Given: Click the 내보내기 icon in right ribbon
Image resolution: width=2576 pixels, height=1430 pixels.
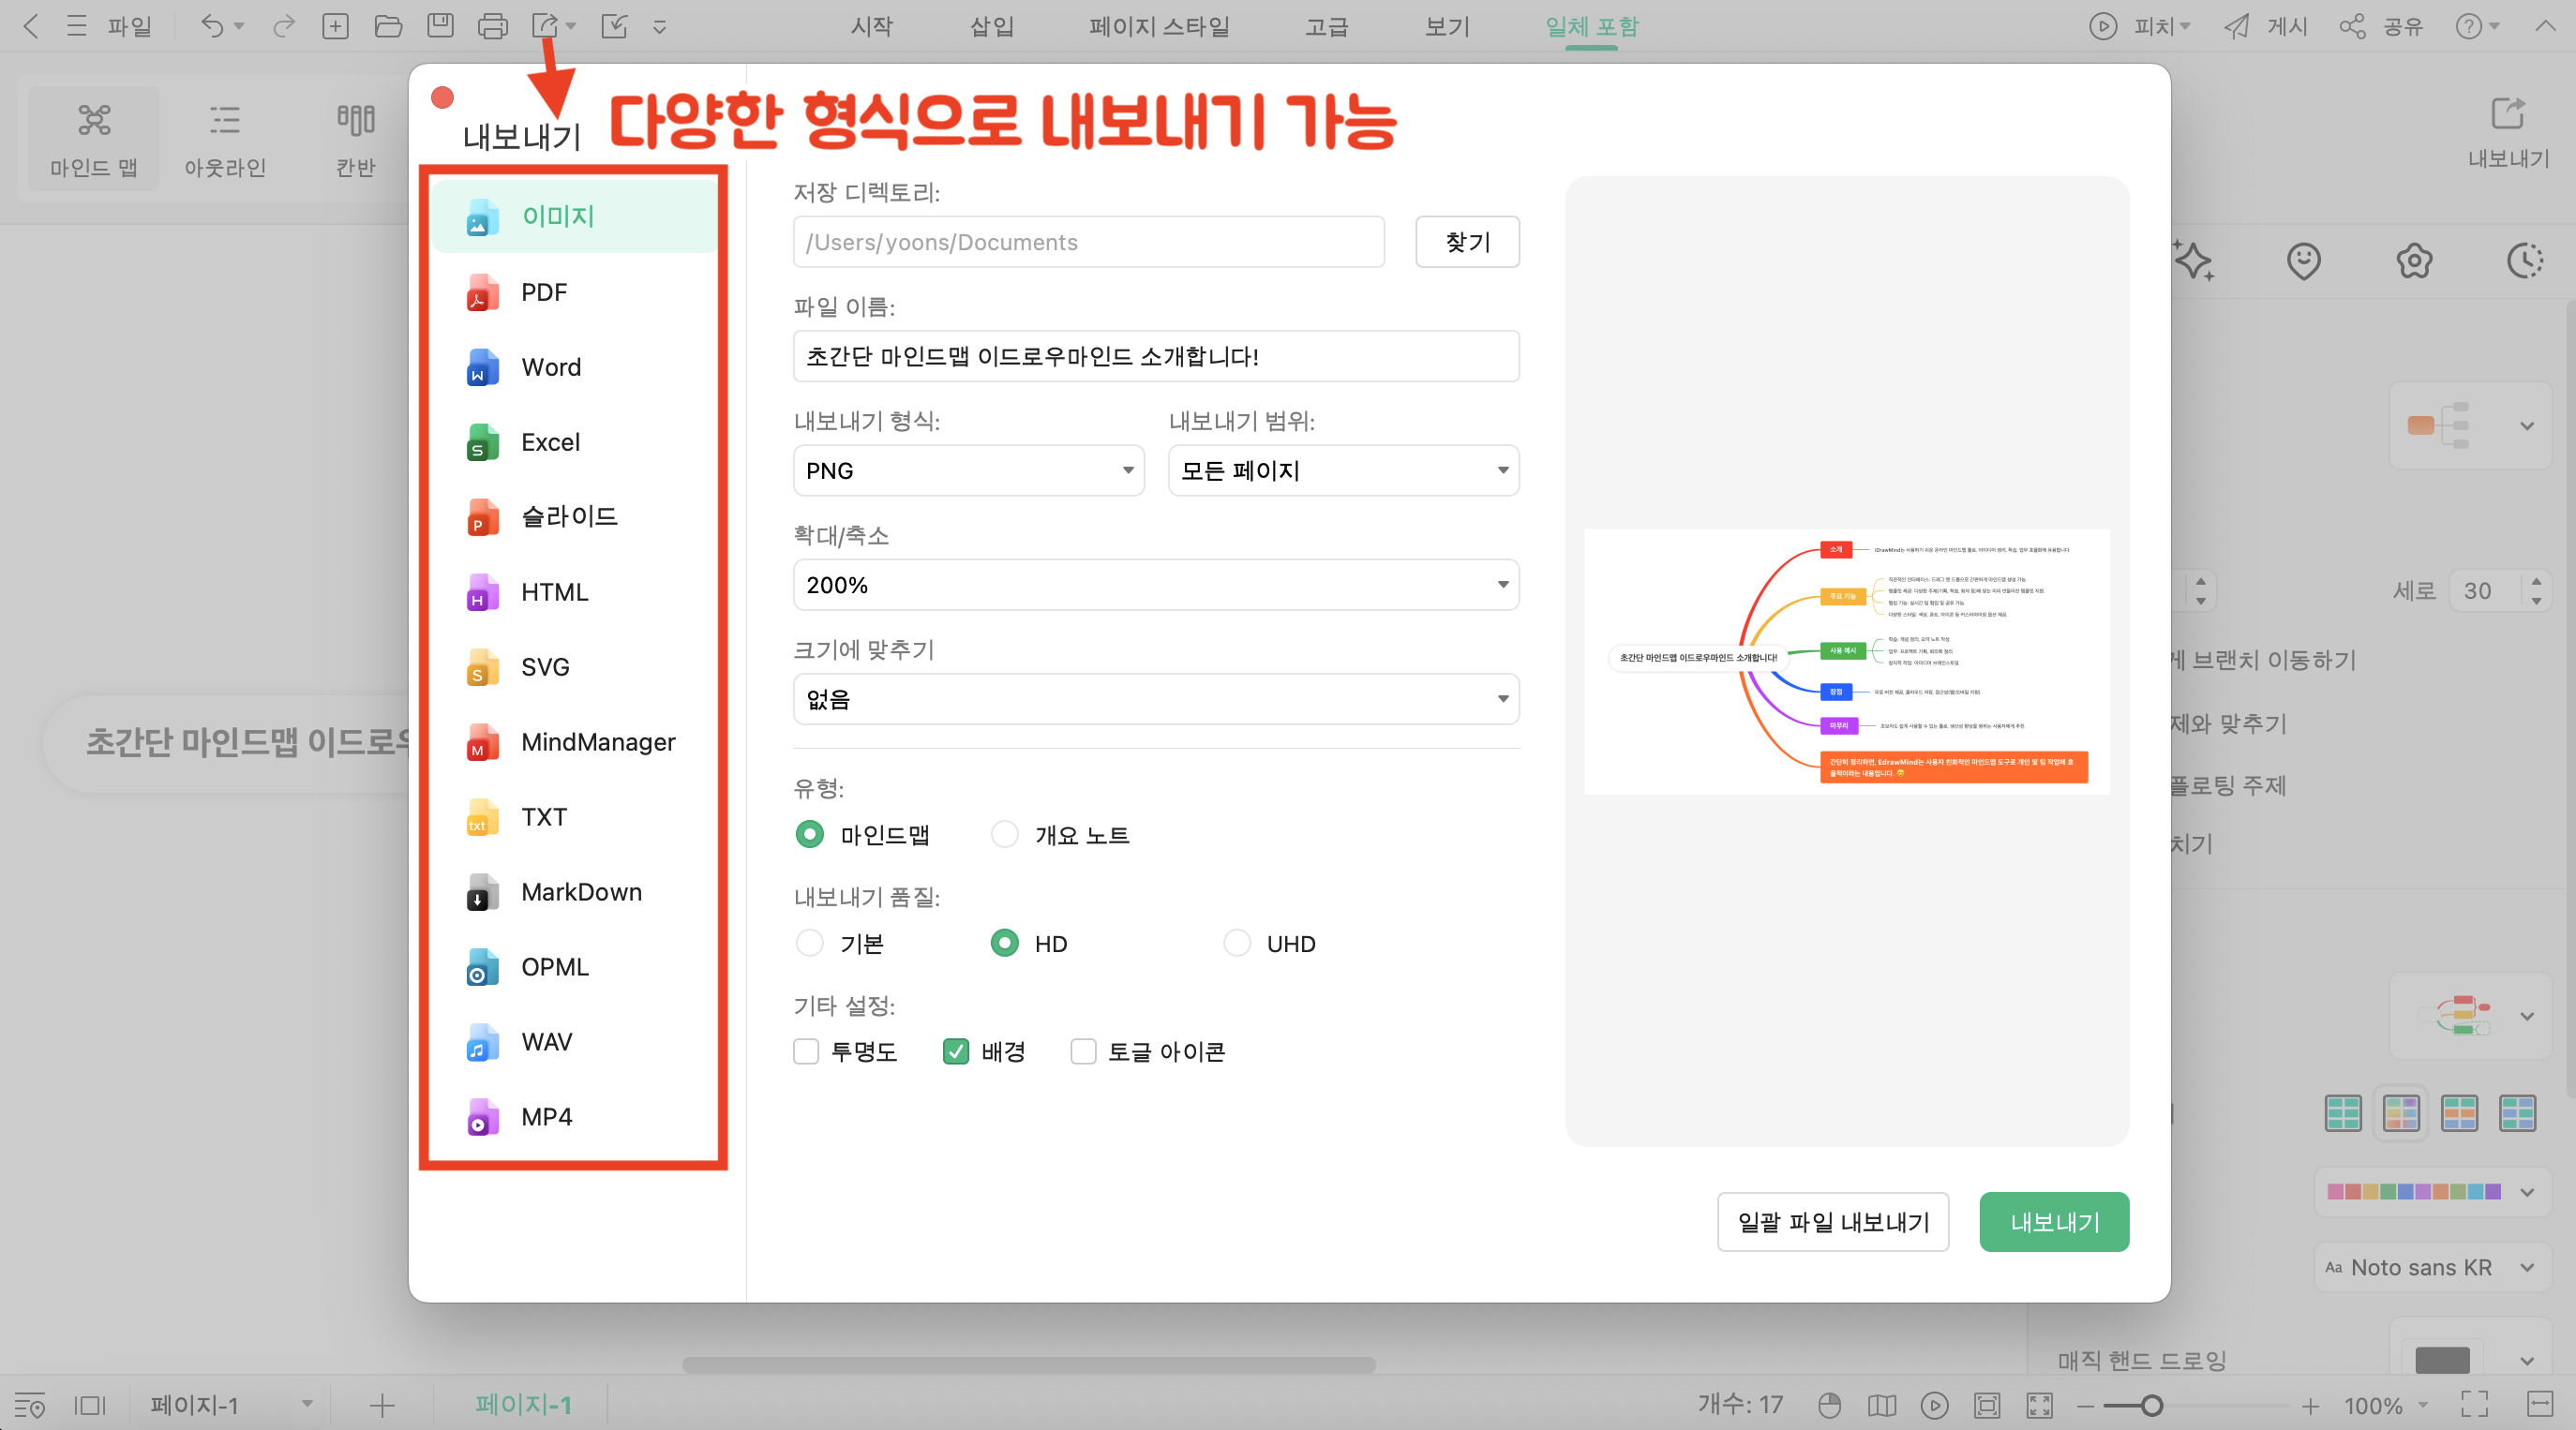Looking at the screenshot, I should (x=2507, y=132).
